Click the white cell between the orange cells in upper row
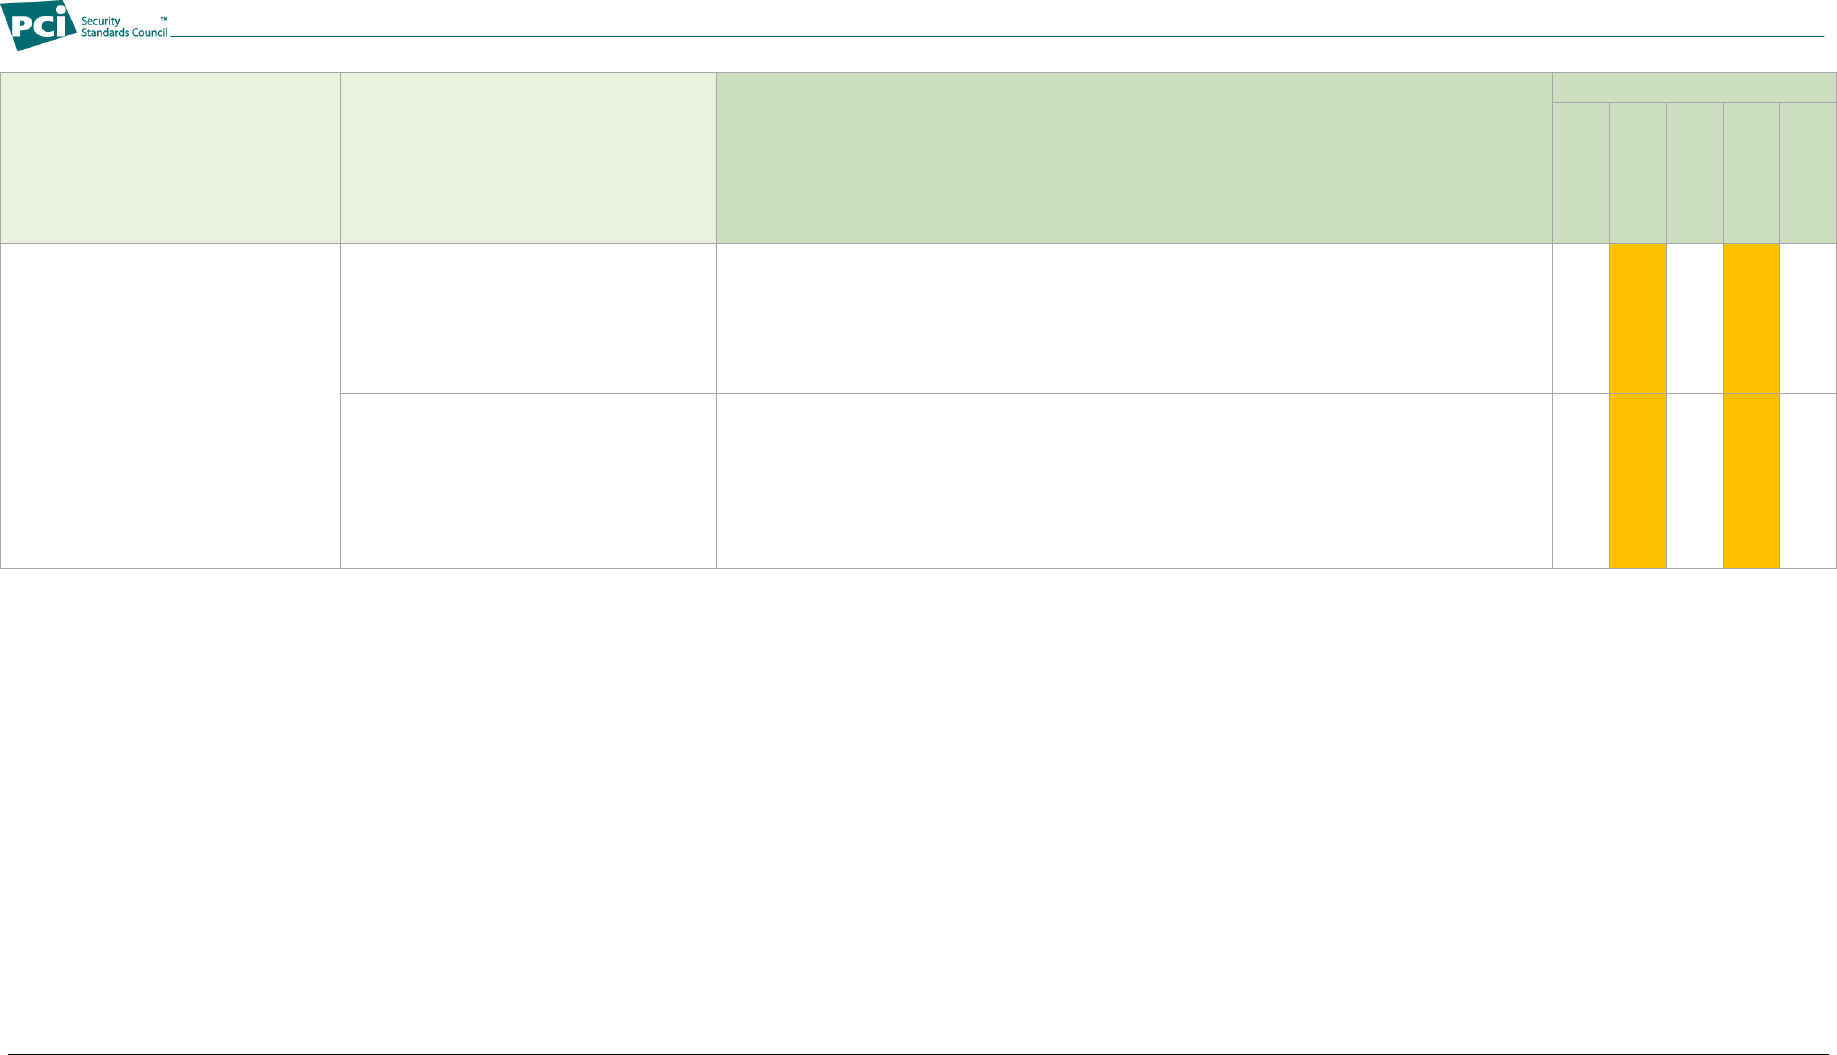The width and height of the screenshot is (1837, 1055). coord(1694,318)
